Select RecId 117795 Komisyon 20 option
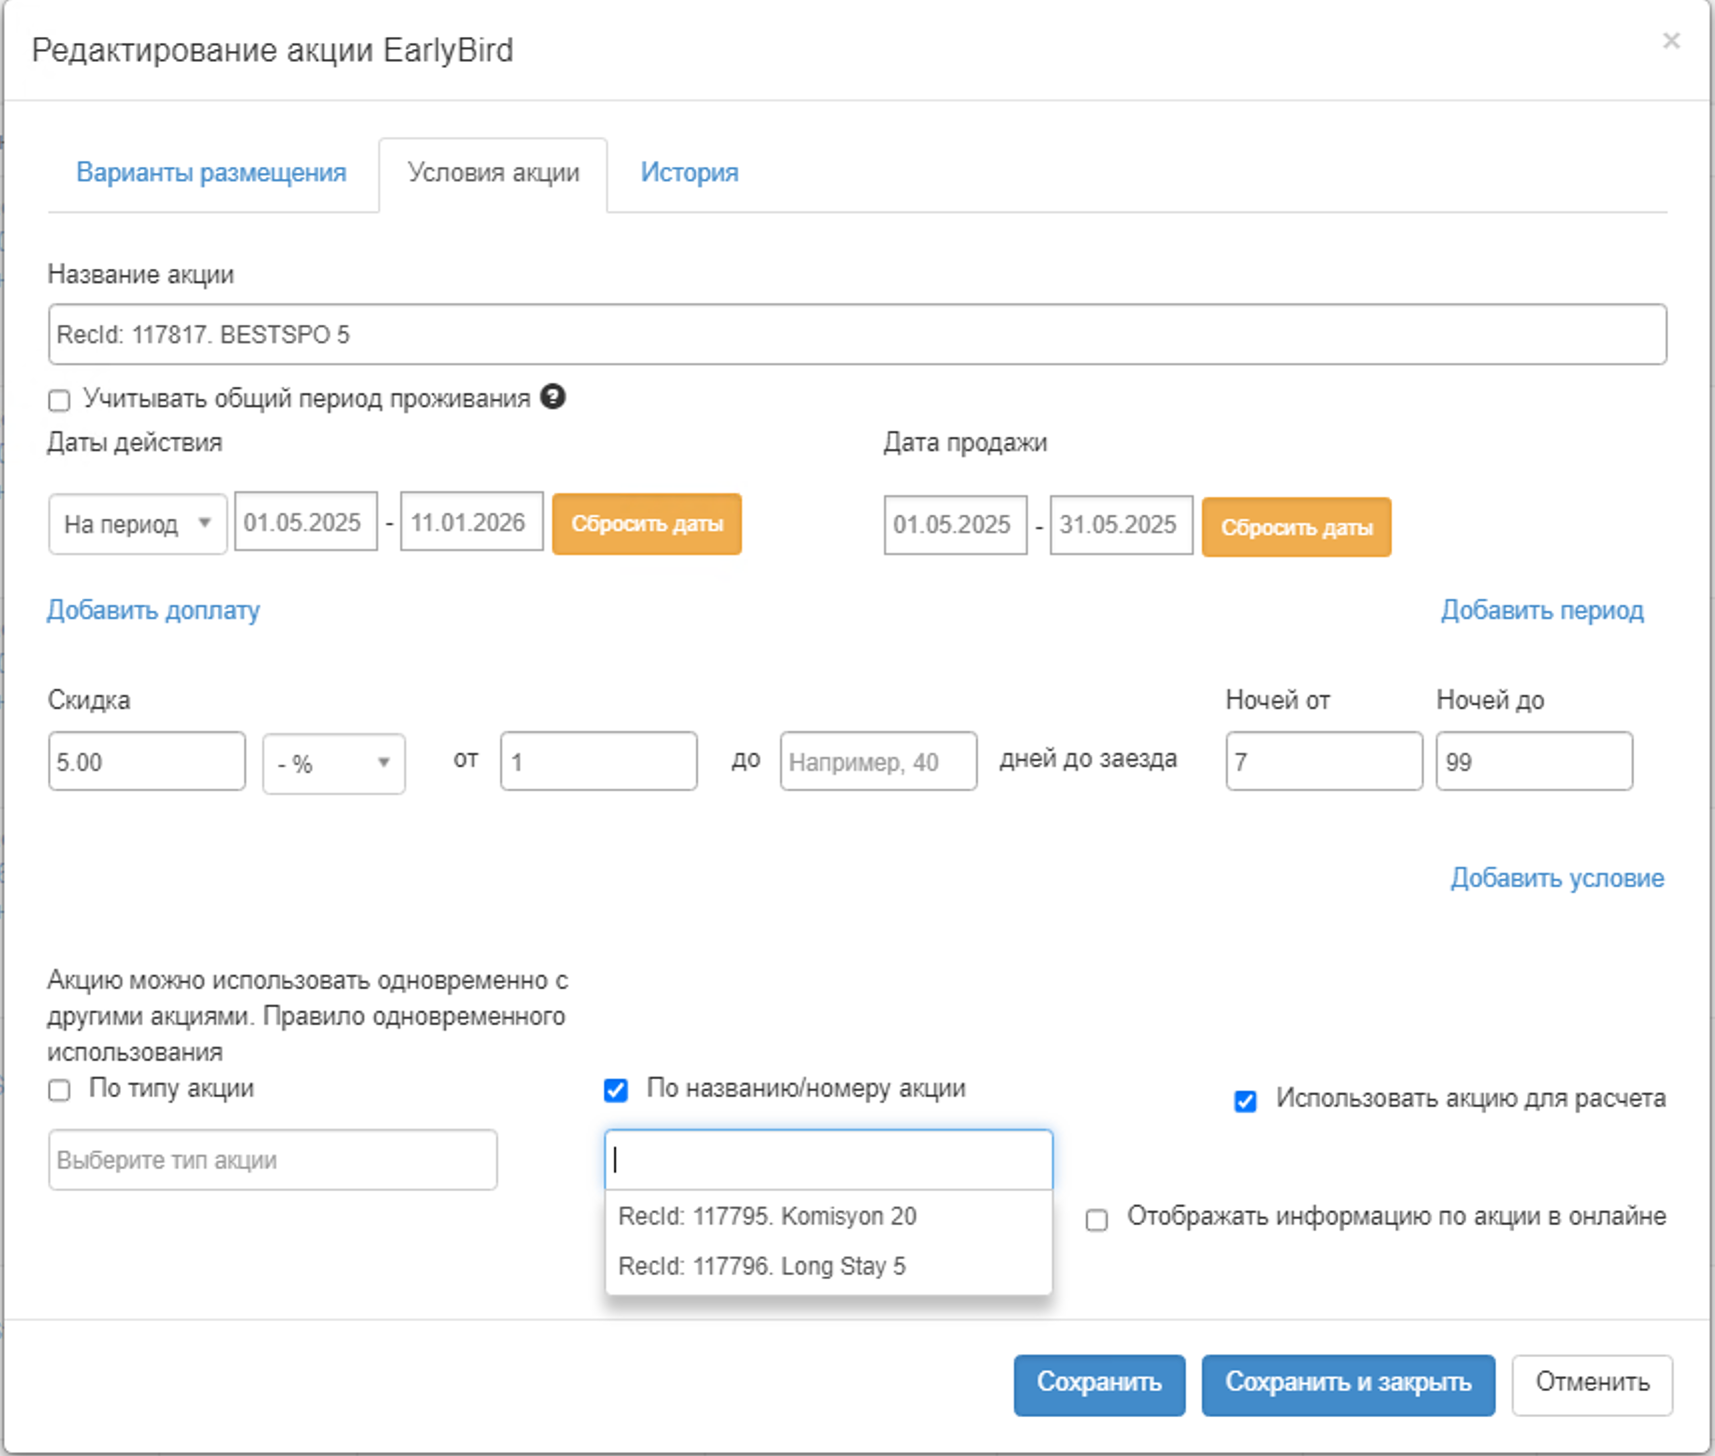1715x1456 pixels. (x=767, y=1216)
